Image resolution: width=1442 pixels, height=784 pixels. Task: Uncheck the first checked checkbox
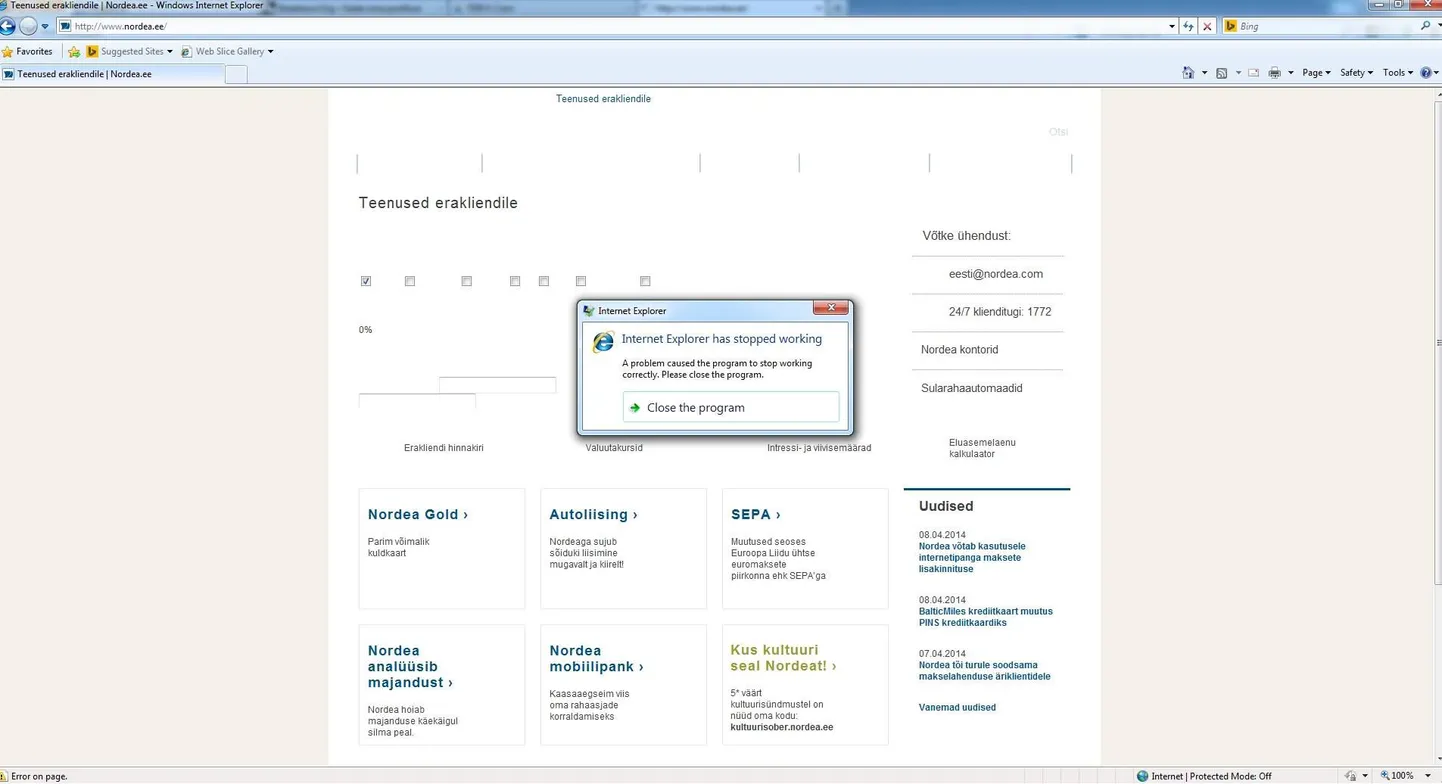click(x=366, y=281)
